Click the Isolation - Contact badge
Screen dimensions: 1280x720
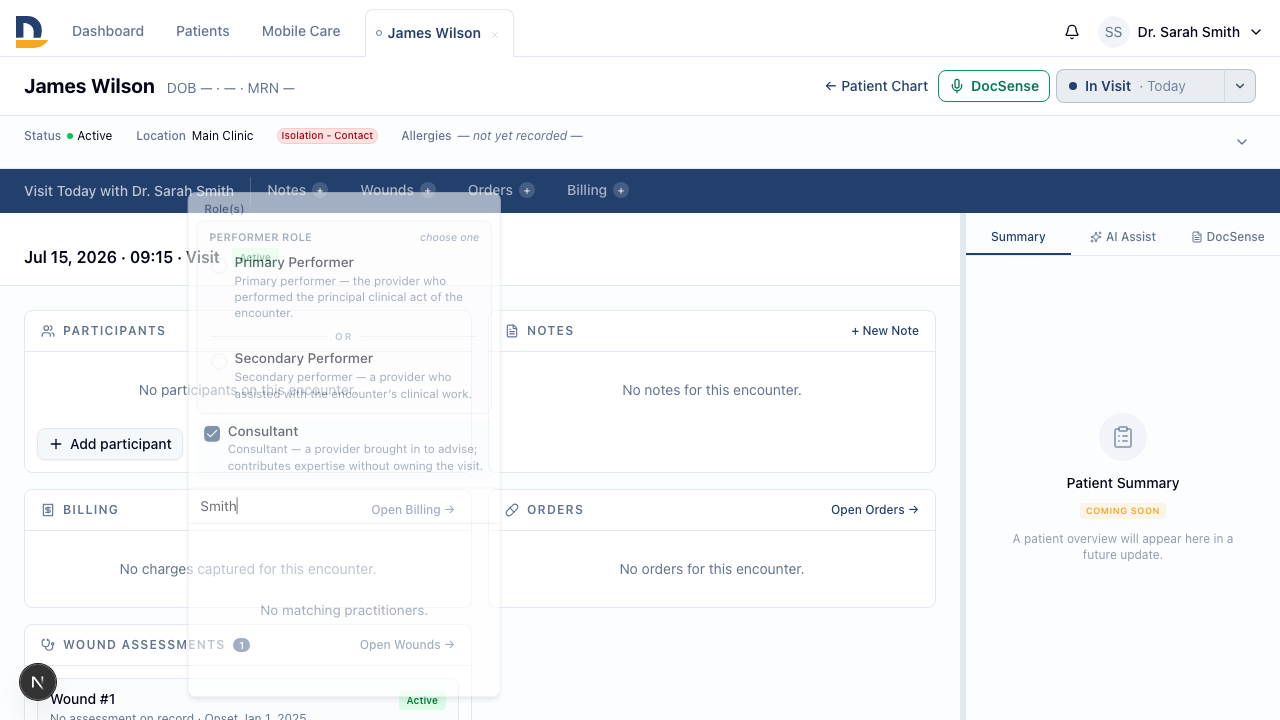click(327, 136)
